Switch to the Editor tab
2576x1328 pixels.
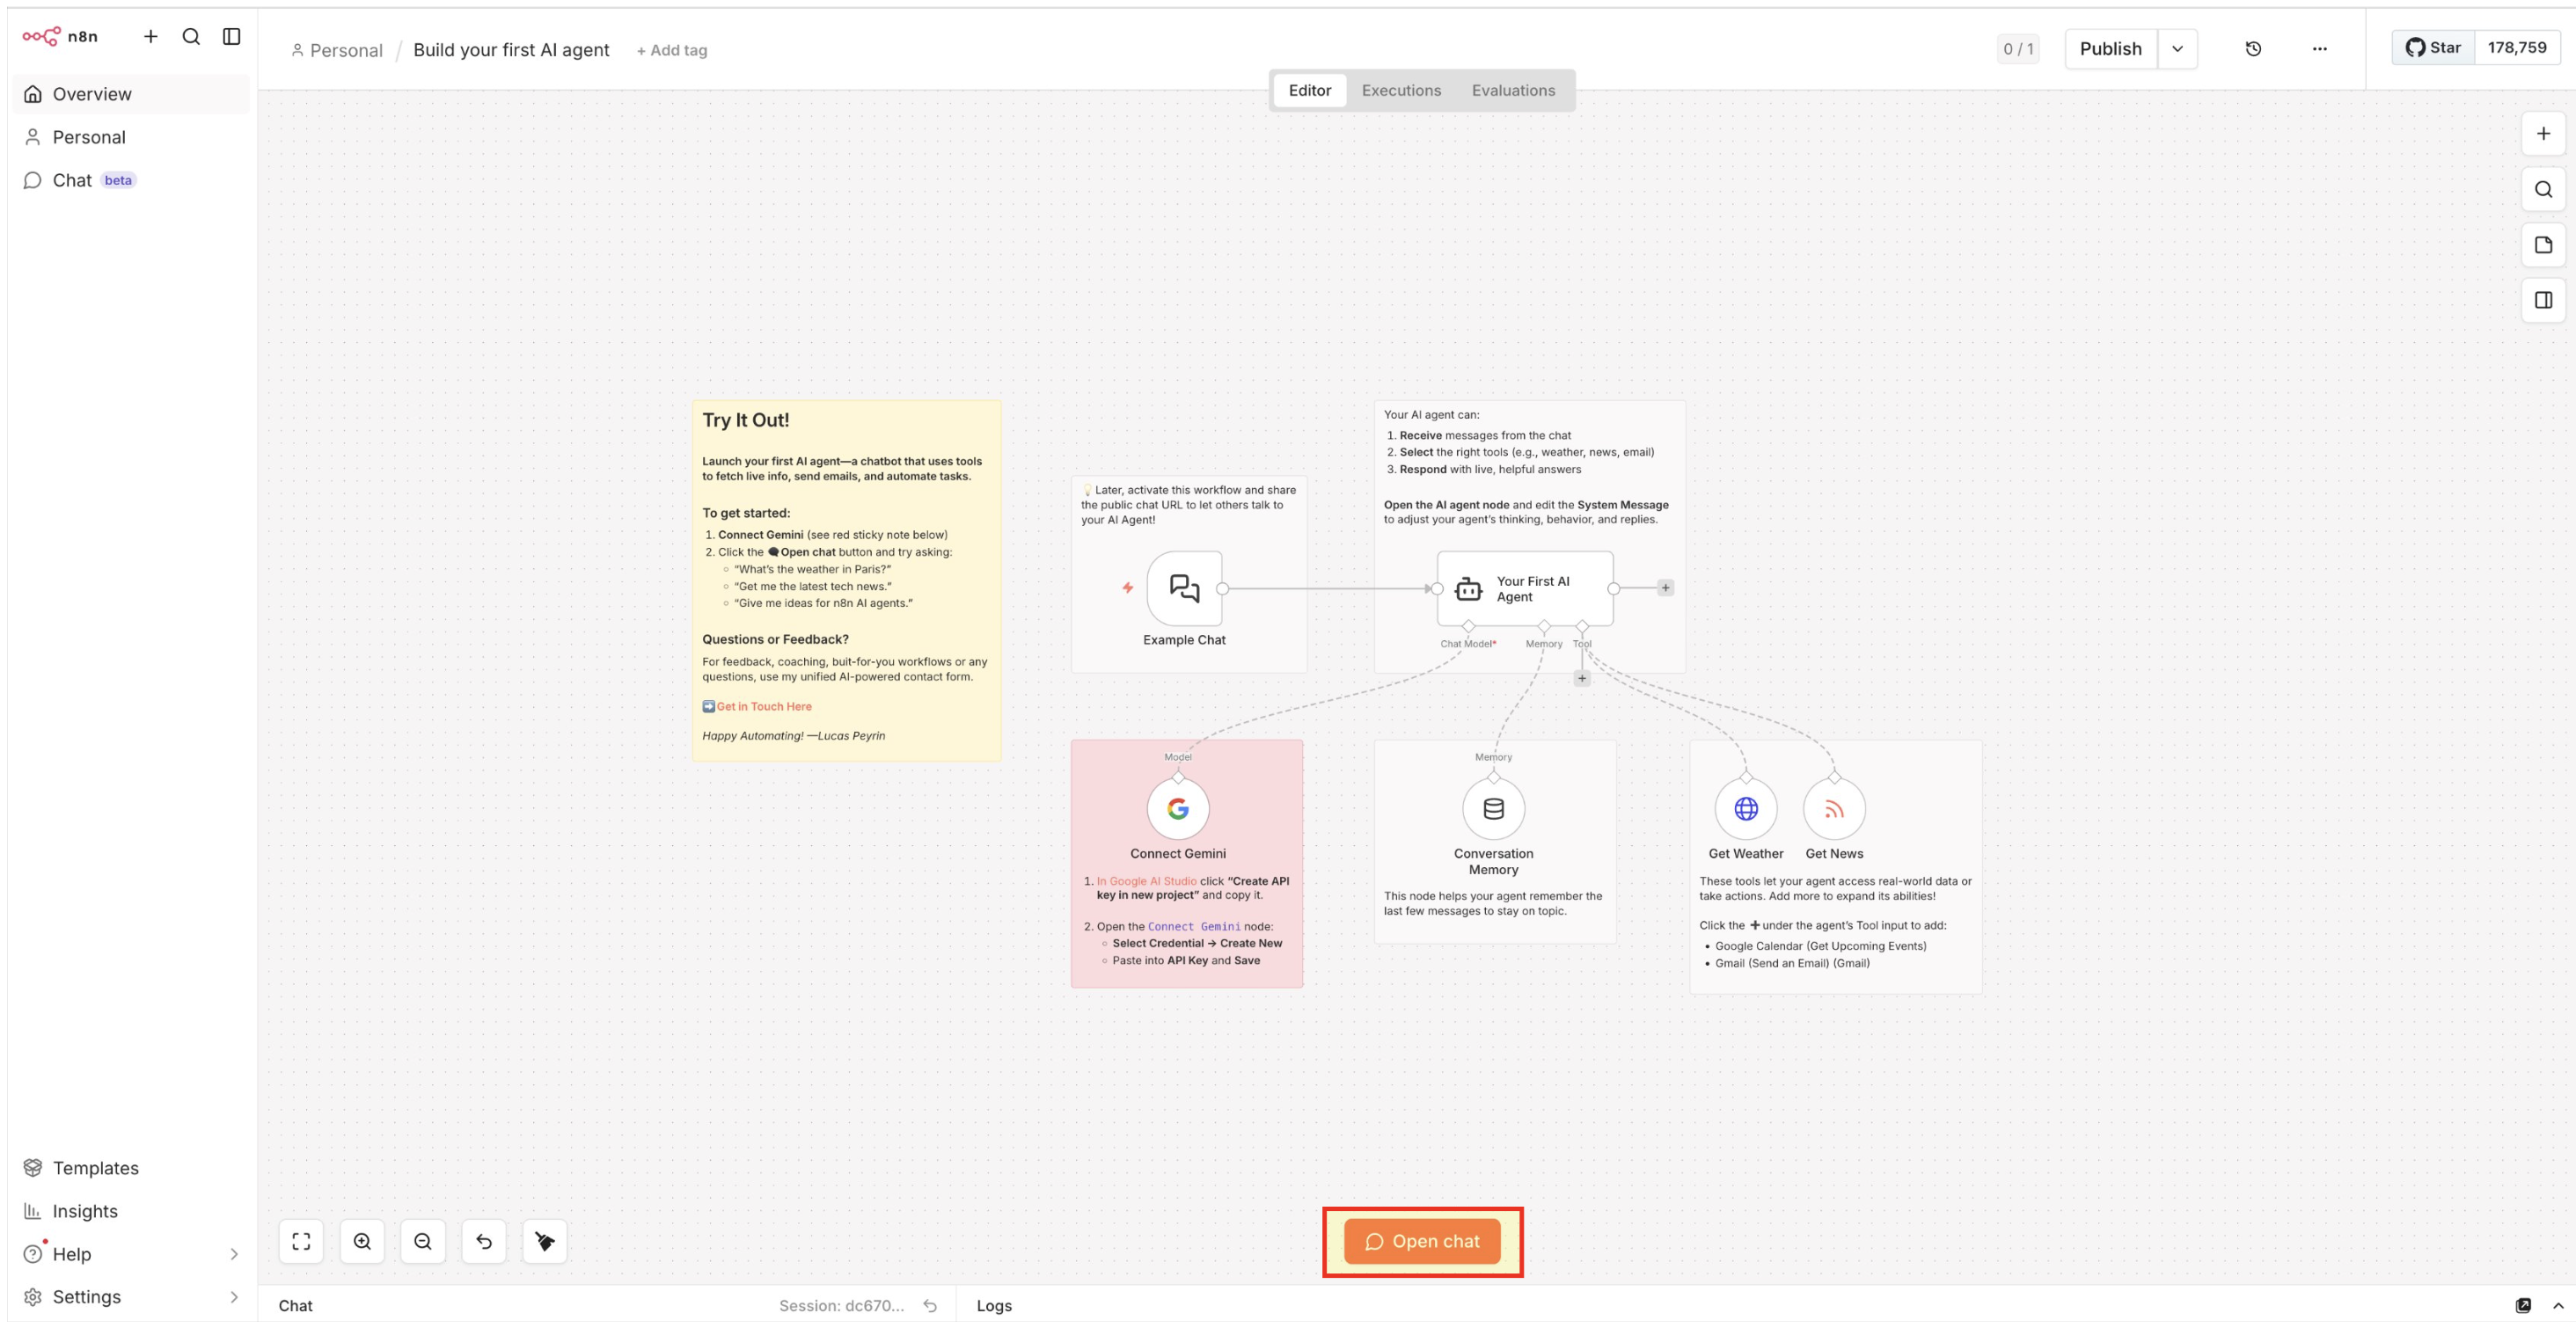pyautogui.click(x=1310, y=91)
